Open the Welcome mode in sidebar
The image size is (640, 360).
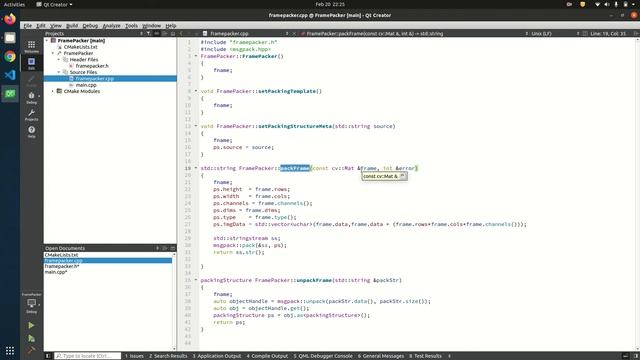pyautogui.click(x=31, y=47)
